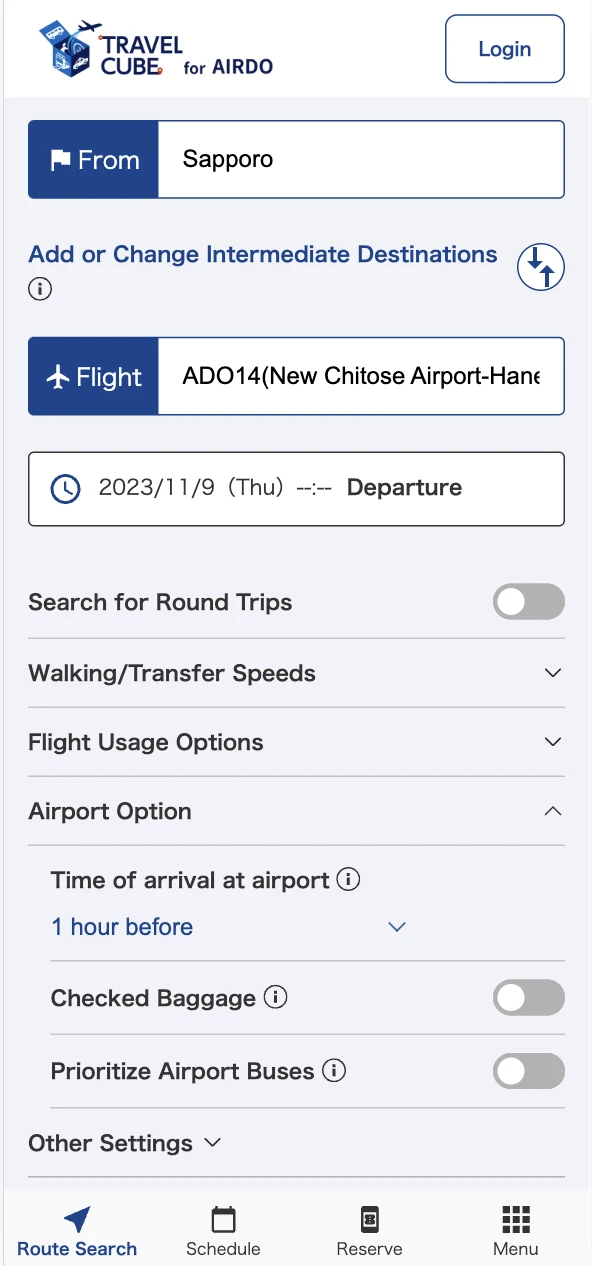Expand Walking/Transfer Speeds section
This screenshot has height=1266, width=592.
pos(296,673)
